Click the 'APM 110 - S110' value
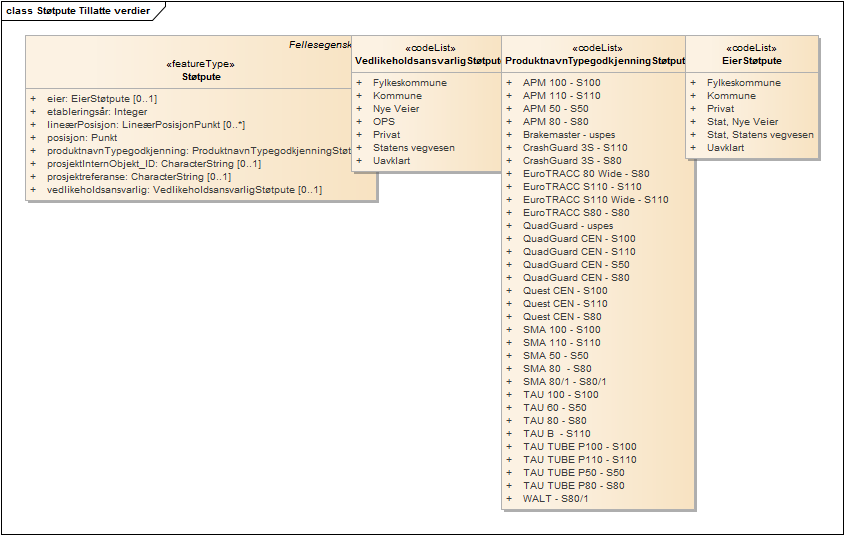This screenshot has height=535, width=844. point(561,95)
